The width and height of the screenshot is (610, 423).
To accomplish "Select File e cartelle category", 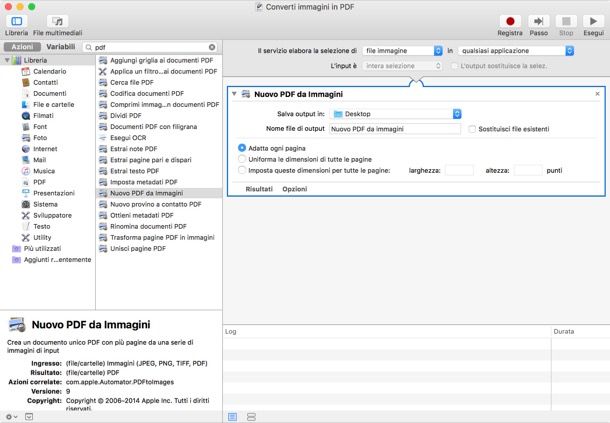I will [53, 105].
